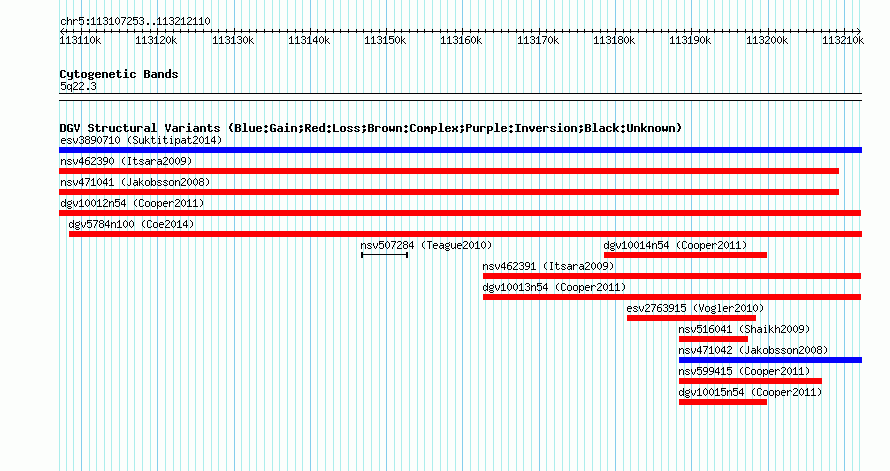Click the 113130k ruler mark
The height and width of the screenshot is (471, 890).
point(233,40)
